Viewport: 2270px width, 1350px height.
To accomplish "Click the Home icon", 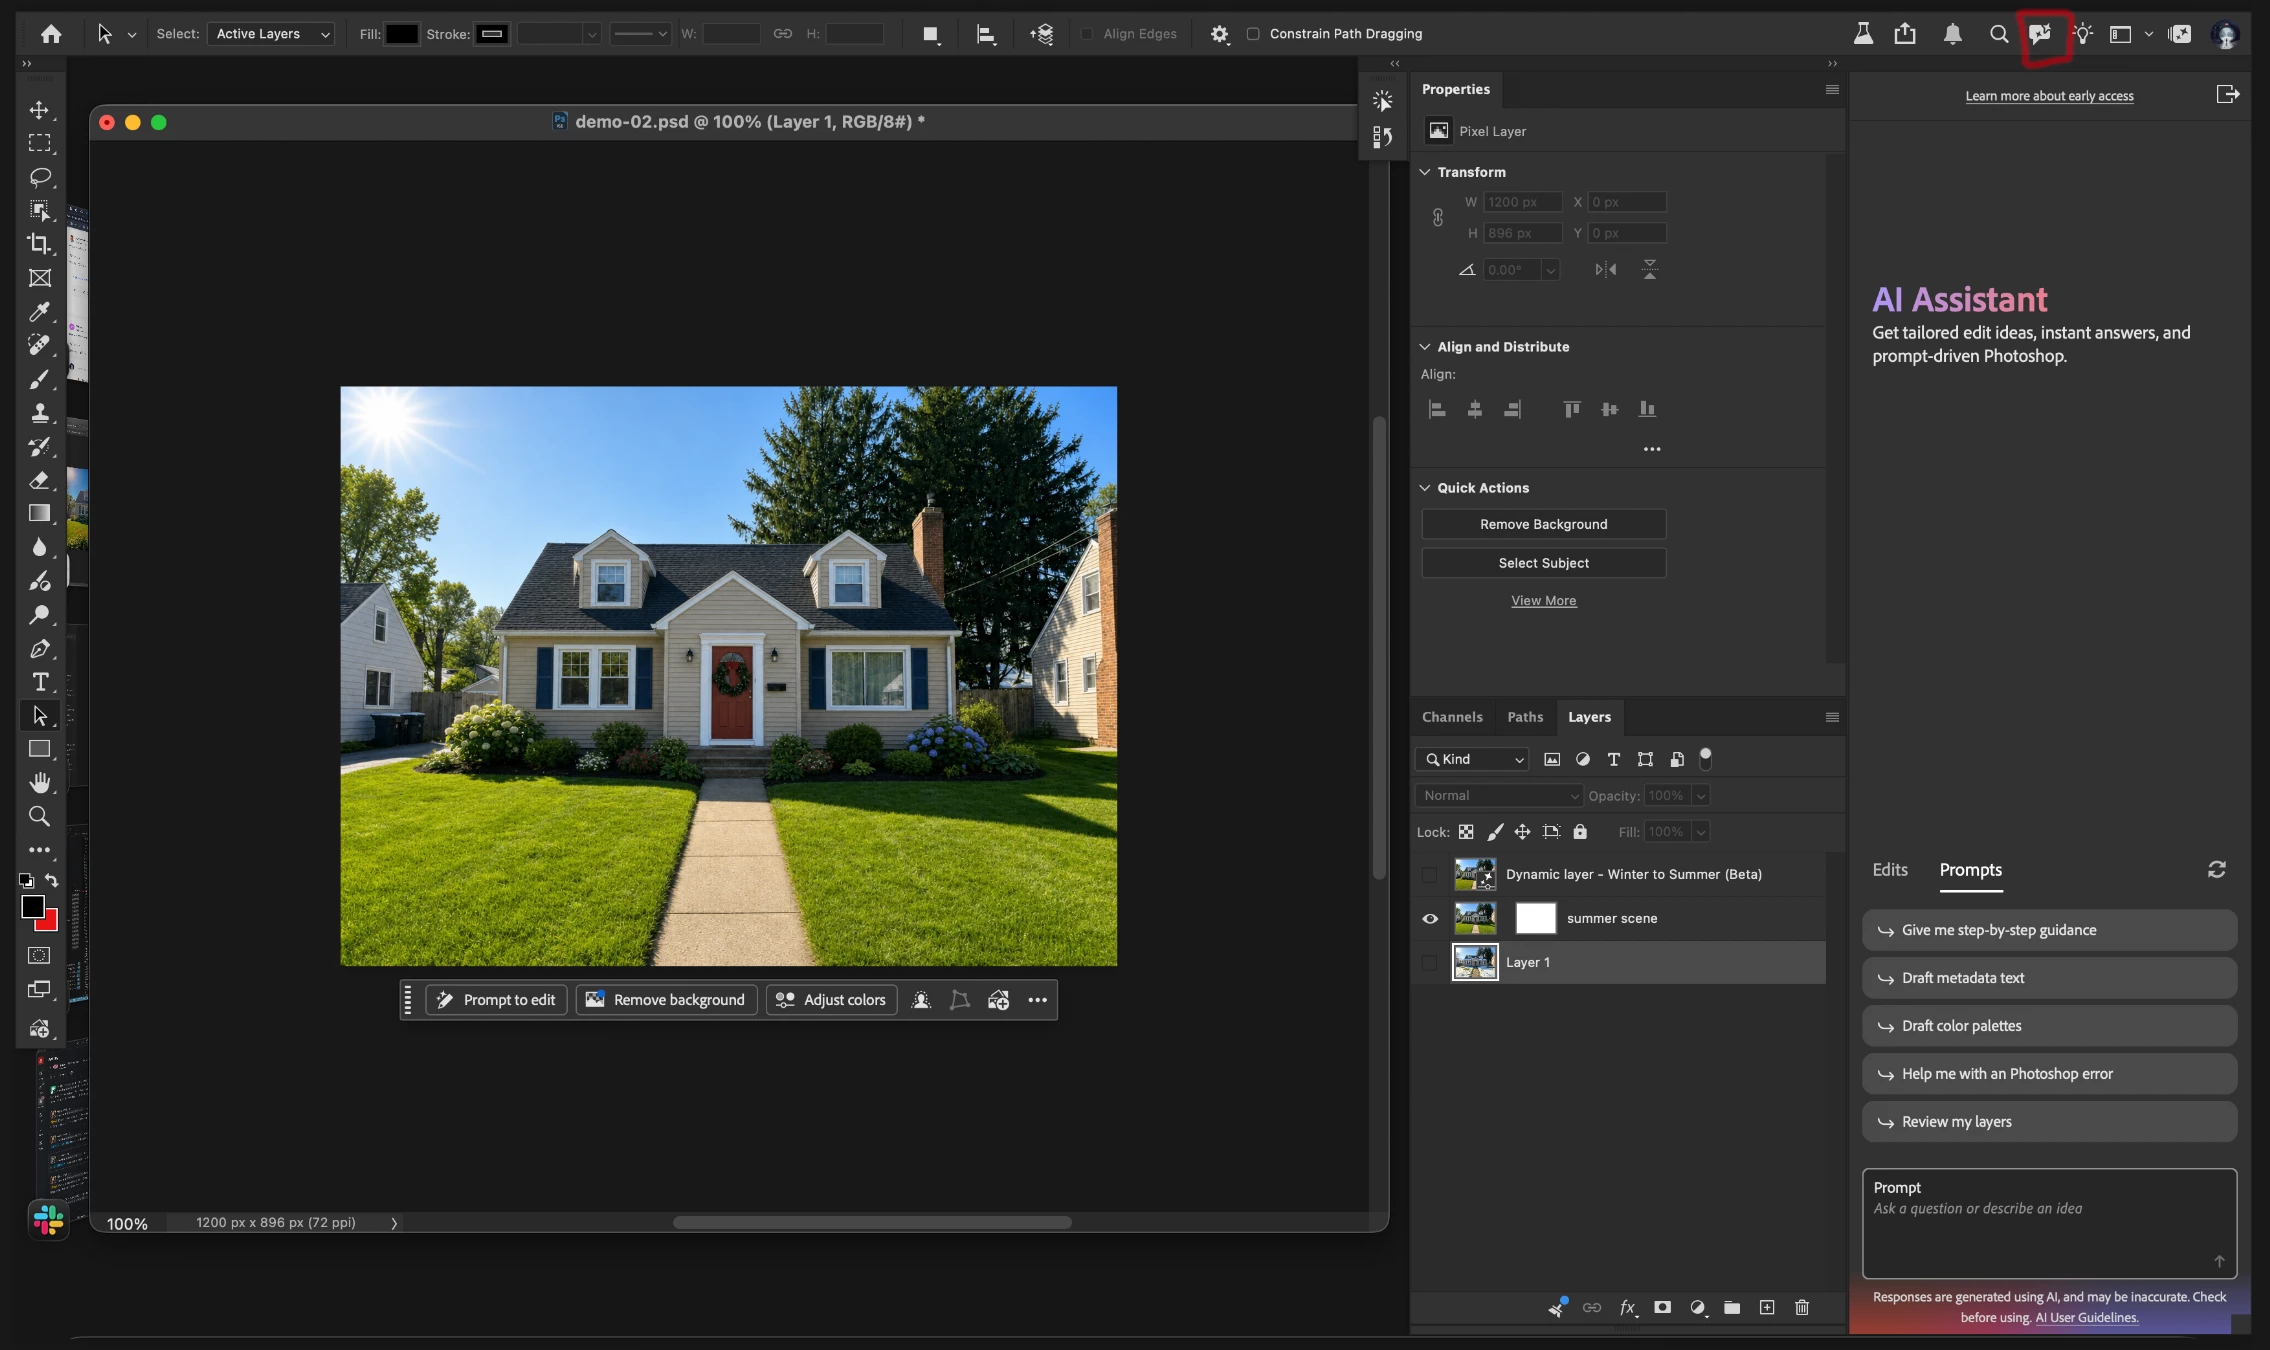I will coord(51,34).
